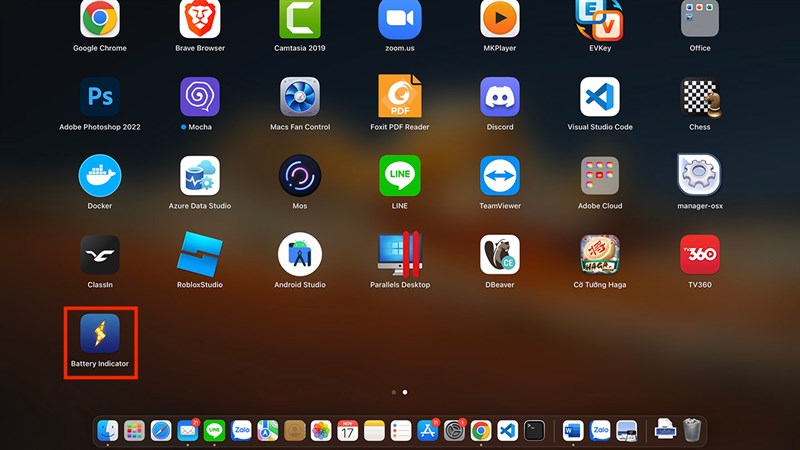Launch LINE from the Launchpad grid
Image resolution: width=800 pixels, height=450 pixels.
coord(400,176)
